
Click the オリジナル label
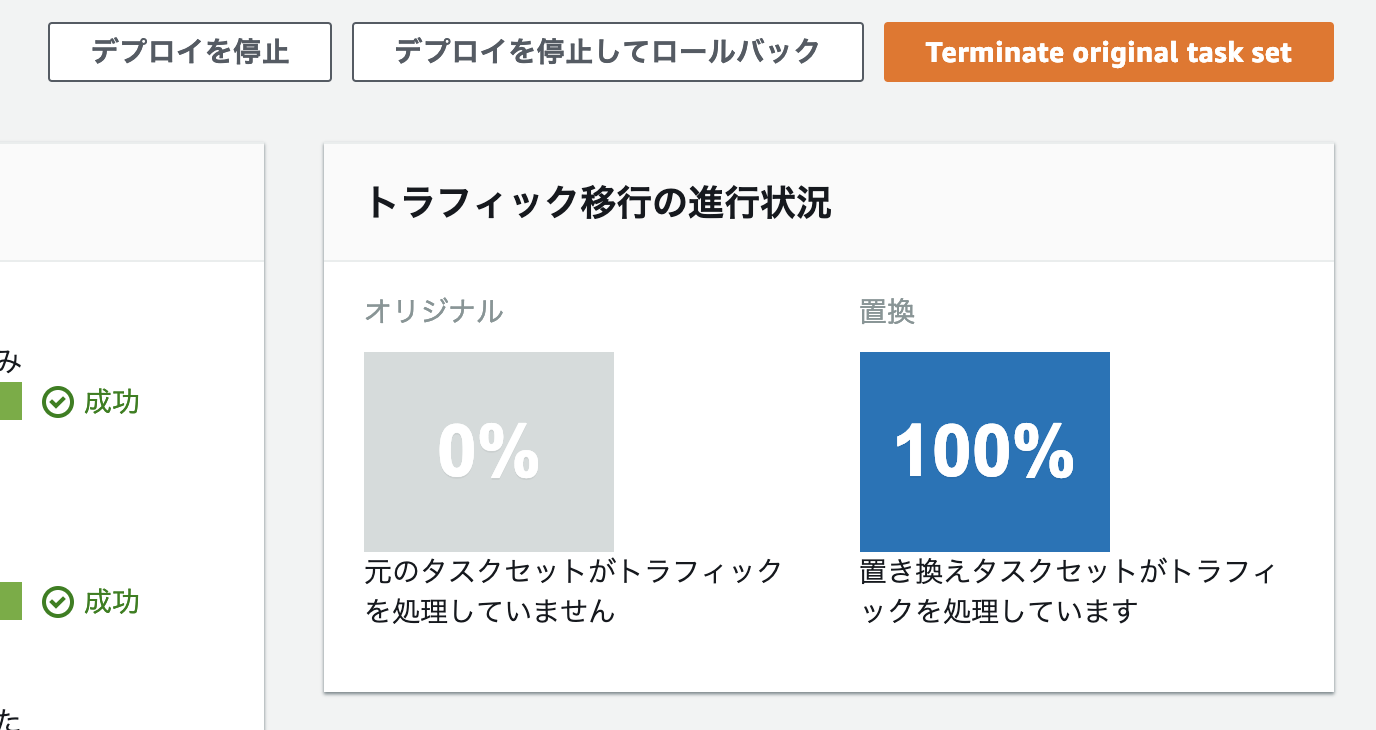click(x=433, y=311)
